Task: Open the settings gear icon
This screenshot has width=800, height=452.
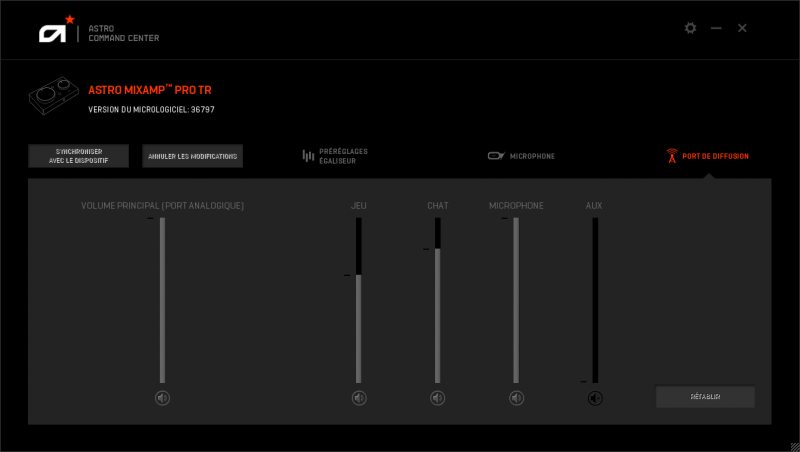Action: 690,28
